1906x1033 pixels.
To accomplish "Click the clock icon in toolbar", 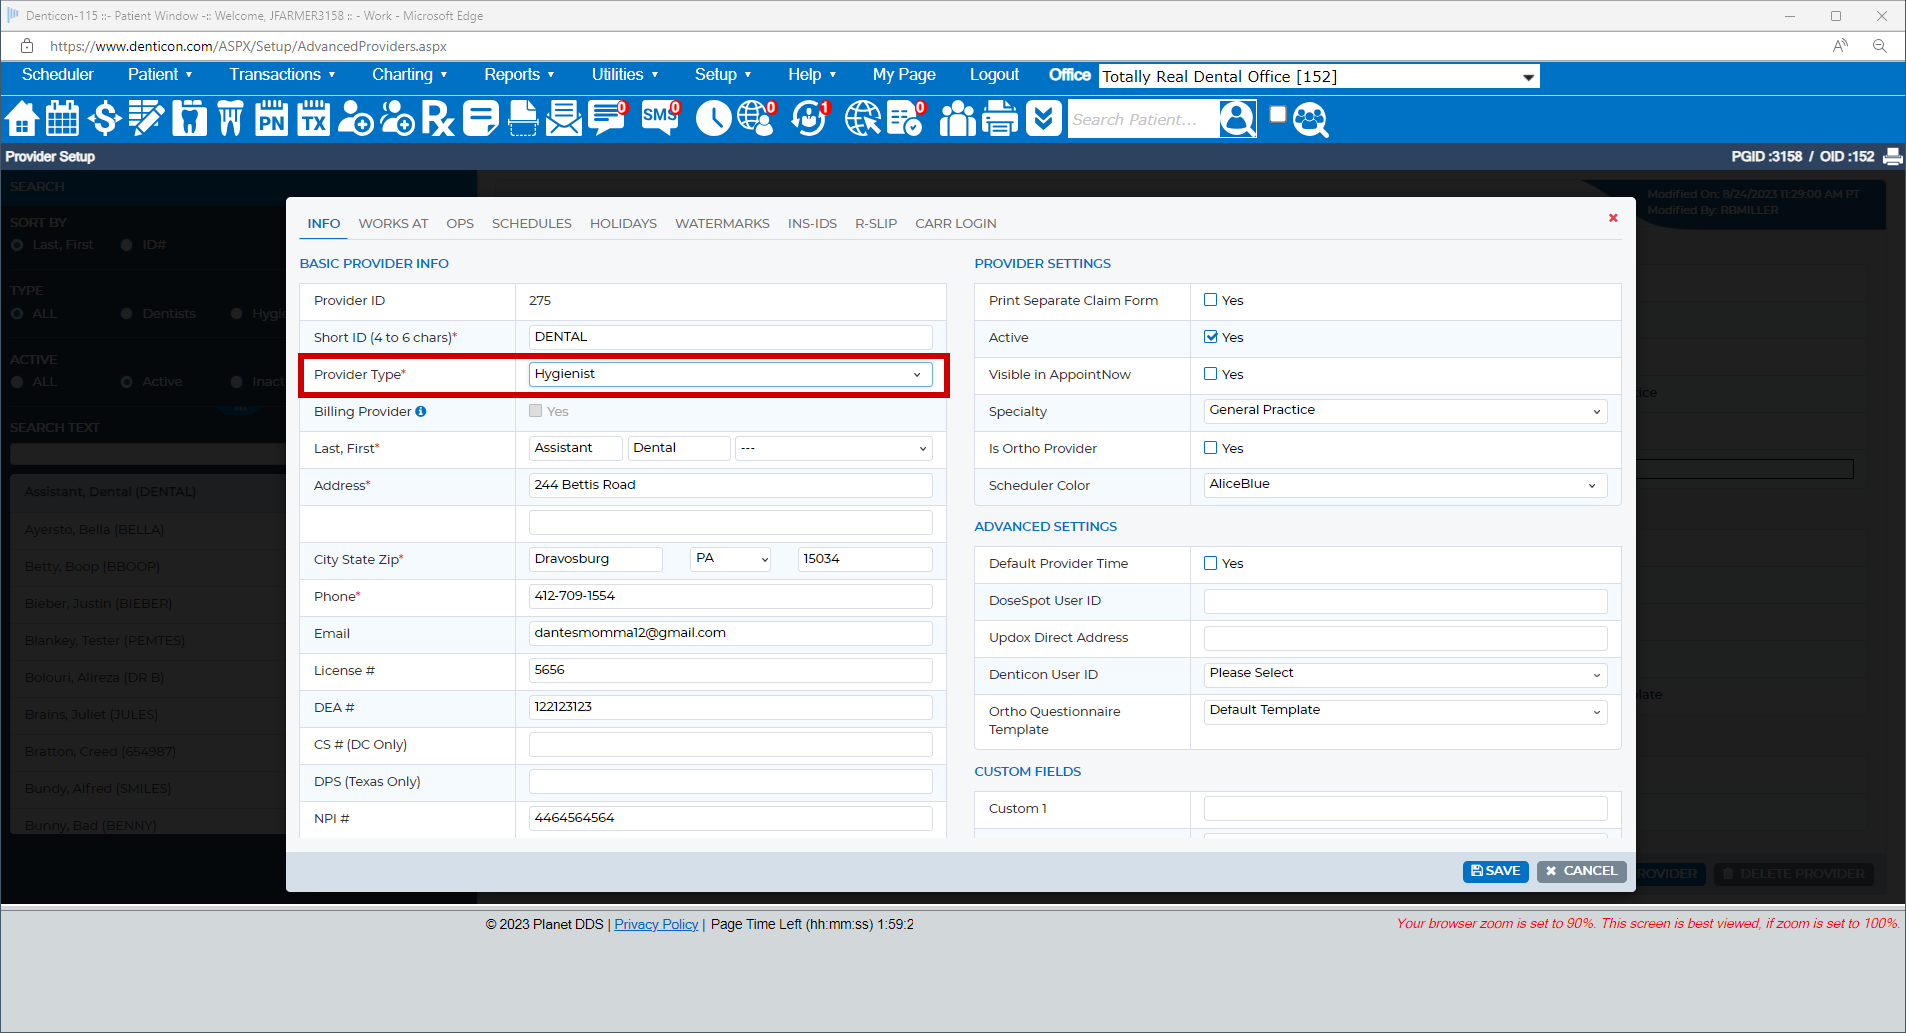I will pos(714,119).
